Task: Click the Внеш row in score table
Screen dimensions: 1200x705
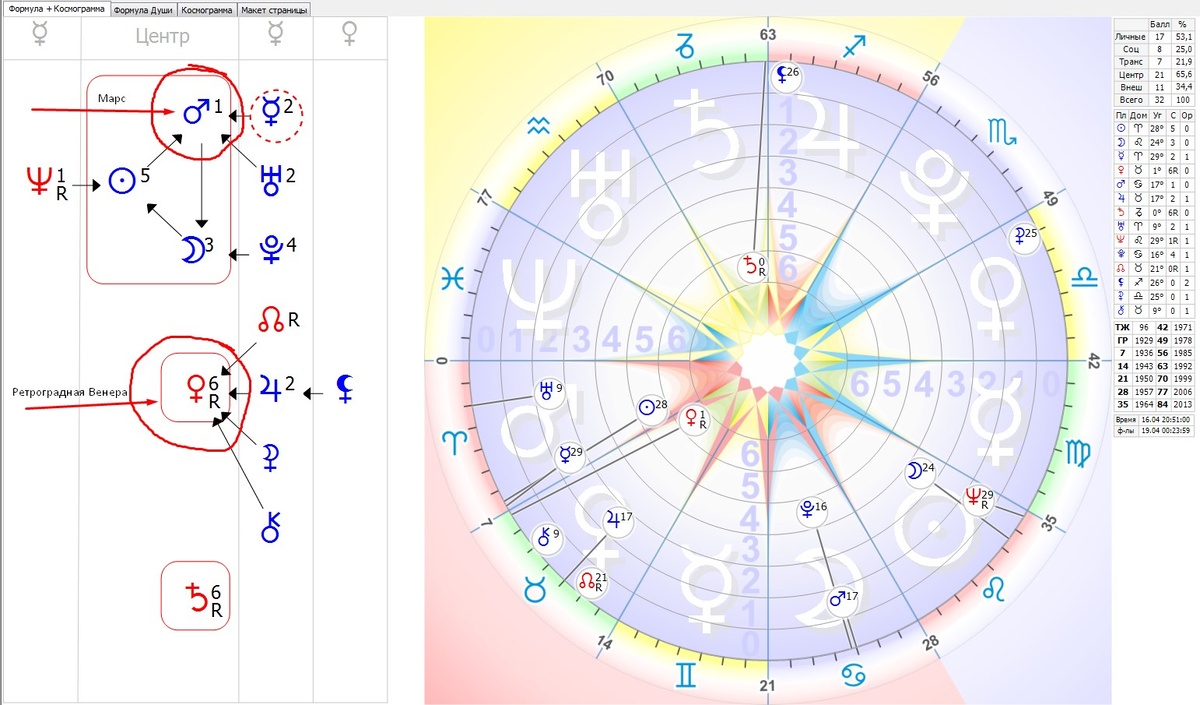Action: pyautogui.click(x=1154, y=87)
